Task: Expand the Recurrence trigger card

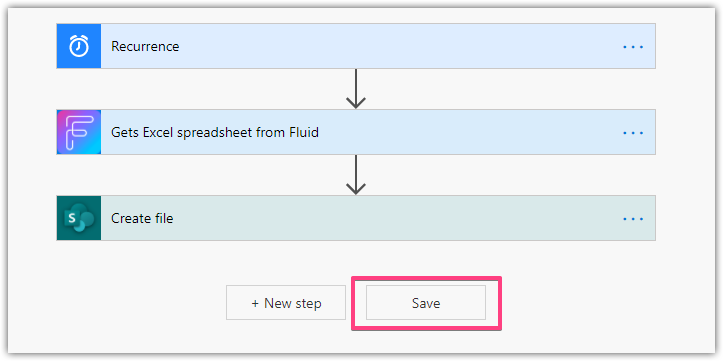Action: click(x=356, y=46)
